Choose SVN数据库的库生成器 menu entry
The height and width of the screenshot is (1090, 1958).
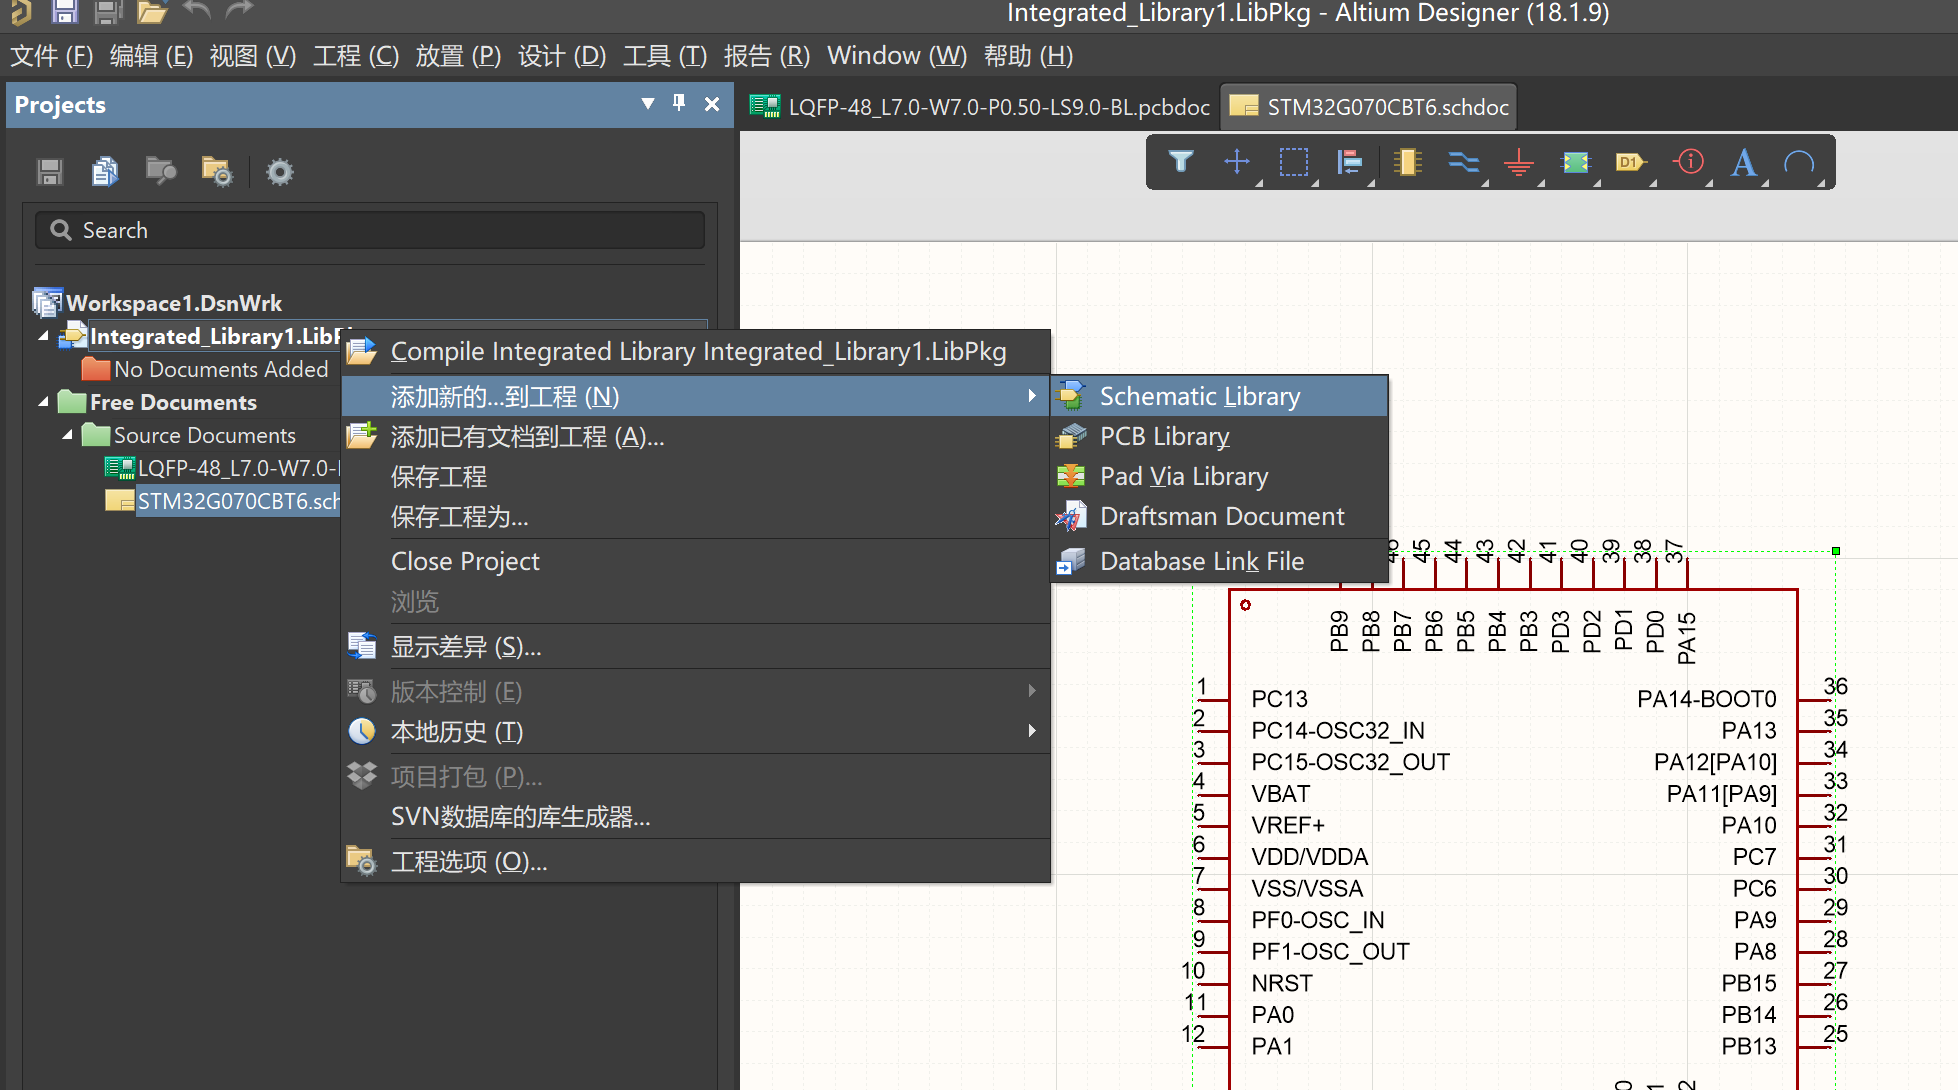[x=696, y=817]
